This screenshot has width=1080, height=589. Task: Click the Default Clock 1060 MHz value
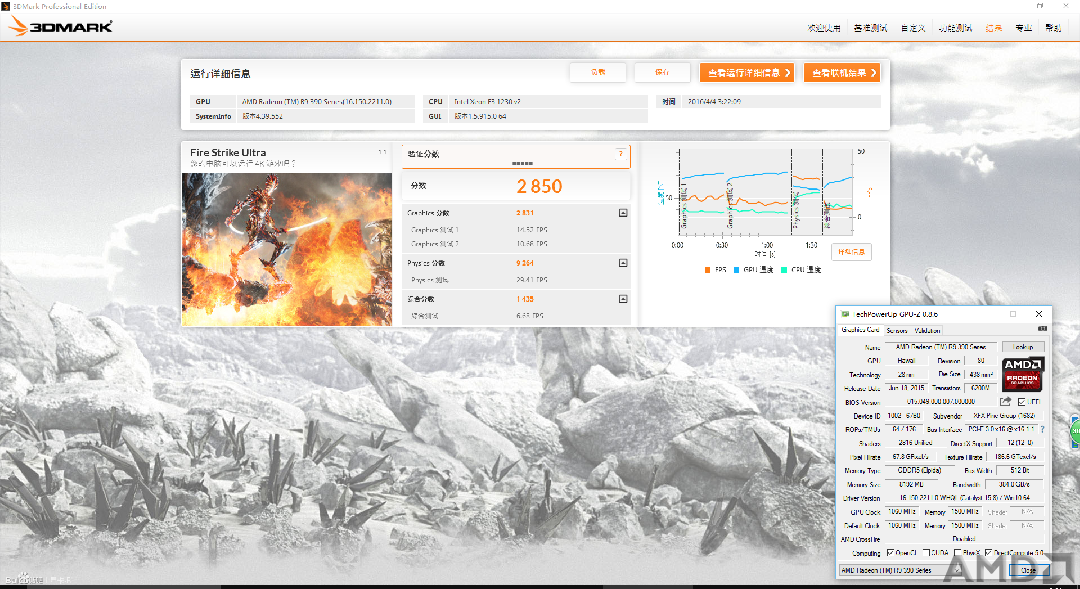coord(902,526)
